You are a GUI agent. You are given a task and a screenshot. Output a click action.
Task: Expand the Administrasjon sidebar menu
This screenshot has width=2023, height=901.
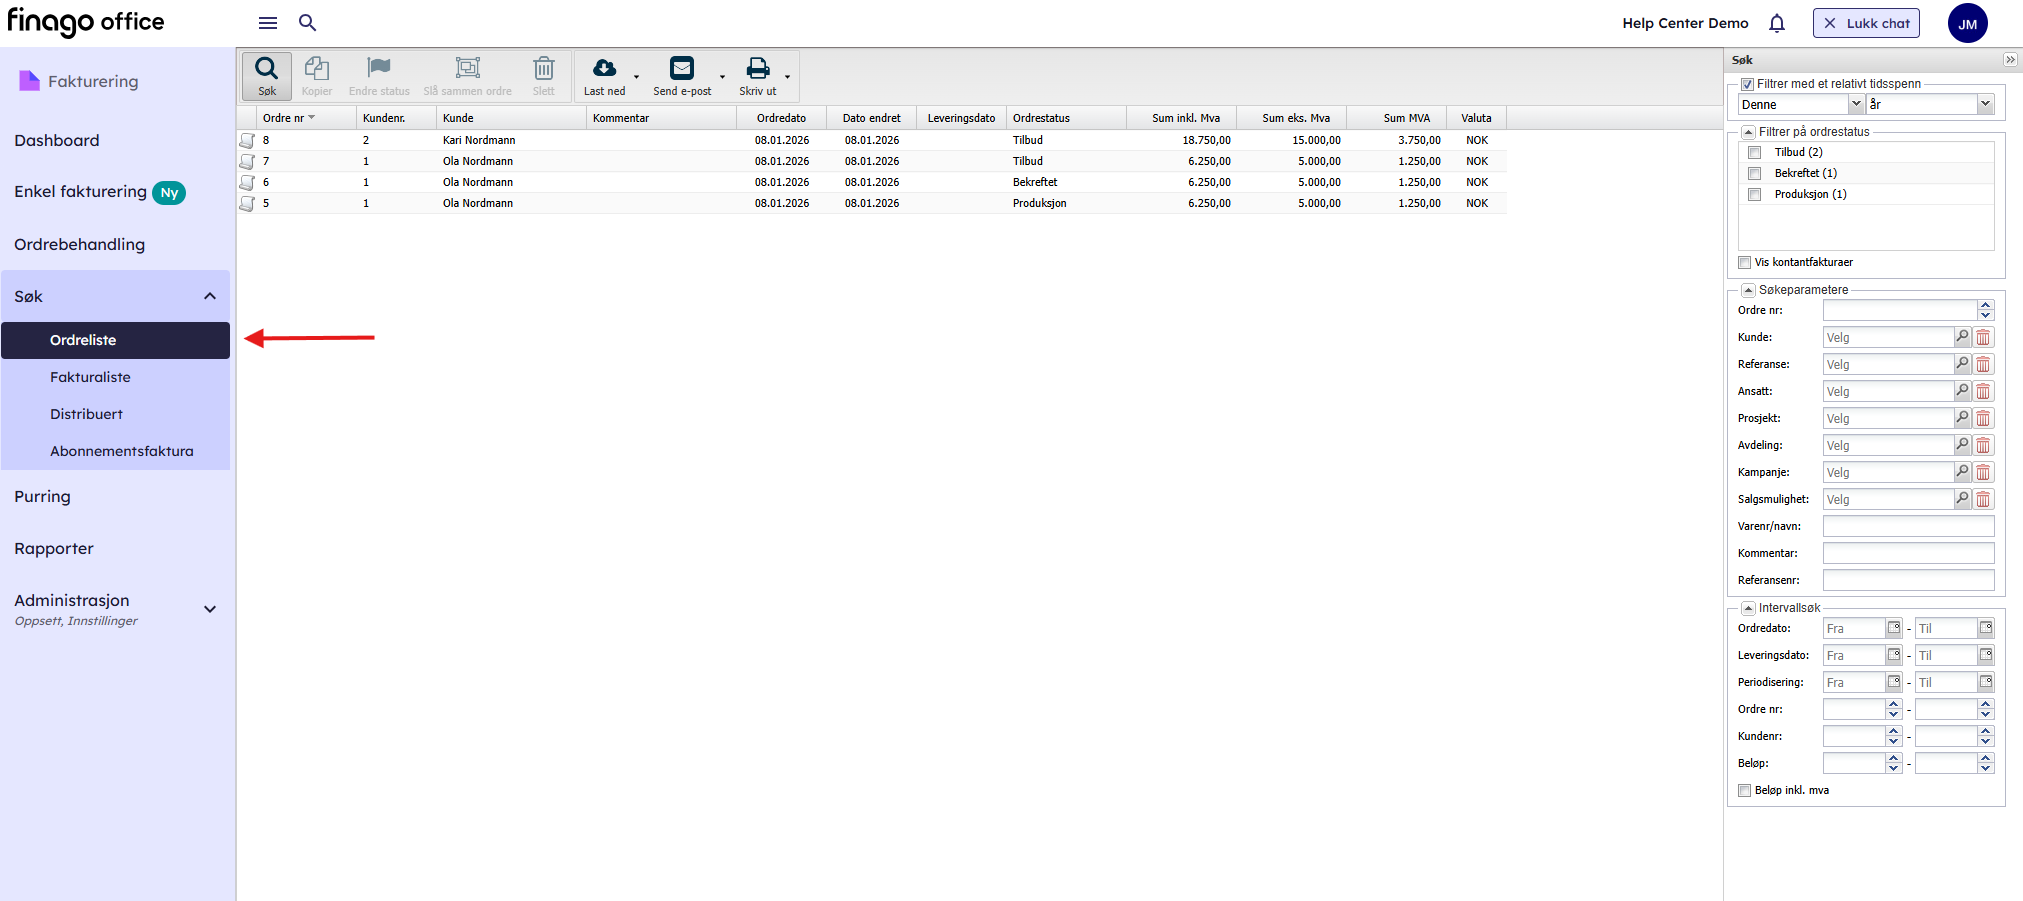210,609
